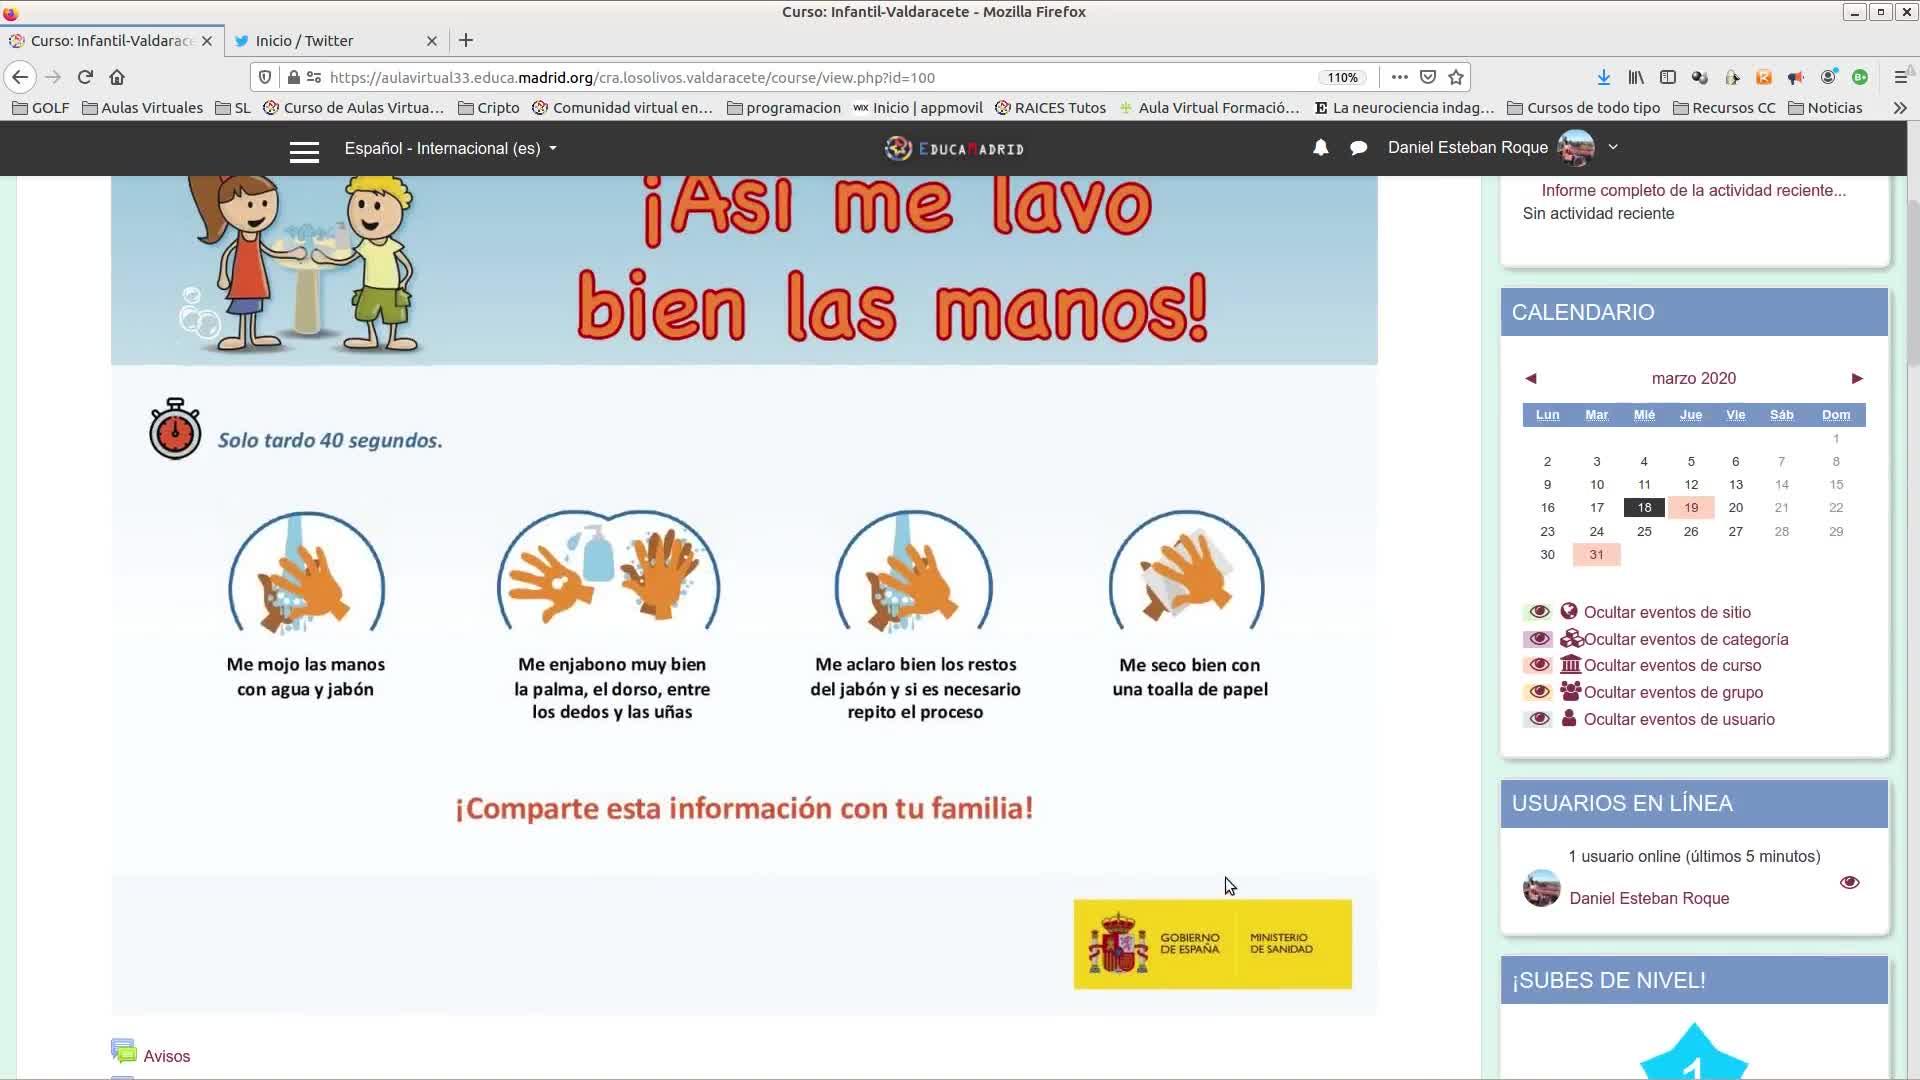Reload the current page
The height and width of the screenshot is (1080, 1920).
[x=85, y=77]
